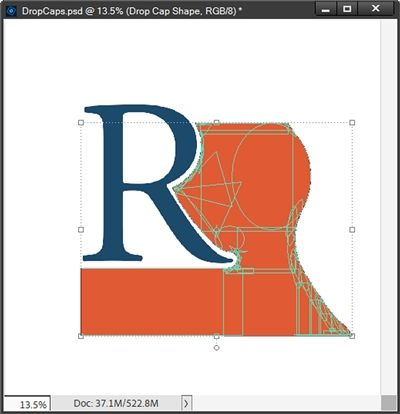Image resolution: width=400 pixels, height=414 pixels.
Task: Click the Doc: 37.1M/522.8M status text
Action: [x=116, y=403]
